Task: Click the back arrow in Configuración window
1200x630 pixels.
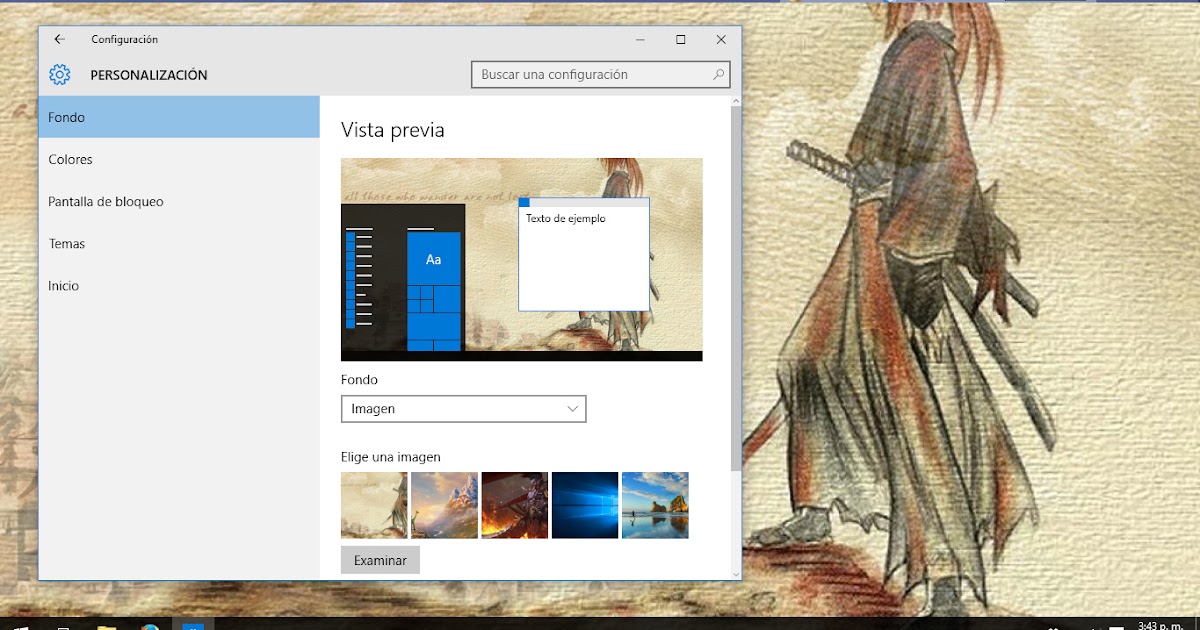Action: click(59, 40)
